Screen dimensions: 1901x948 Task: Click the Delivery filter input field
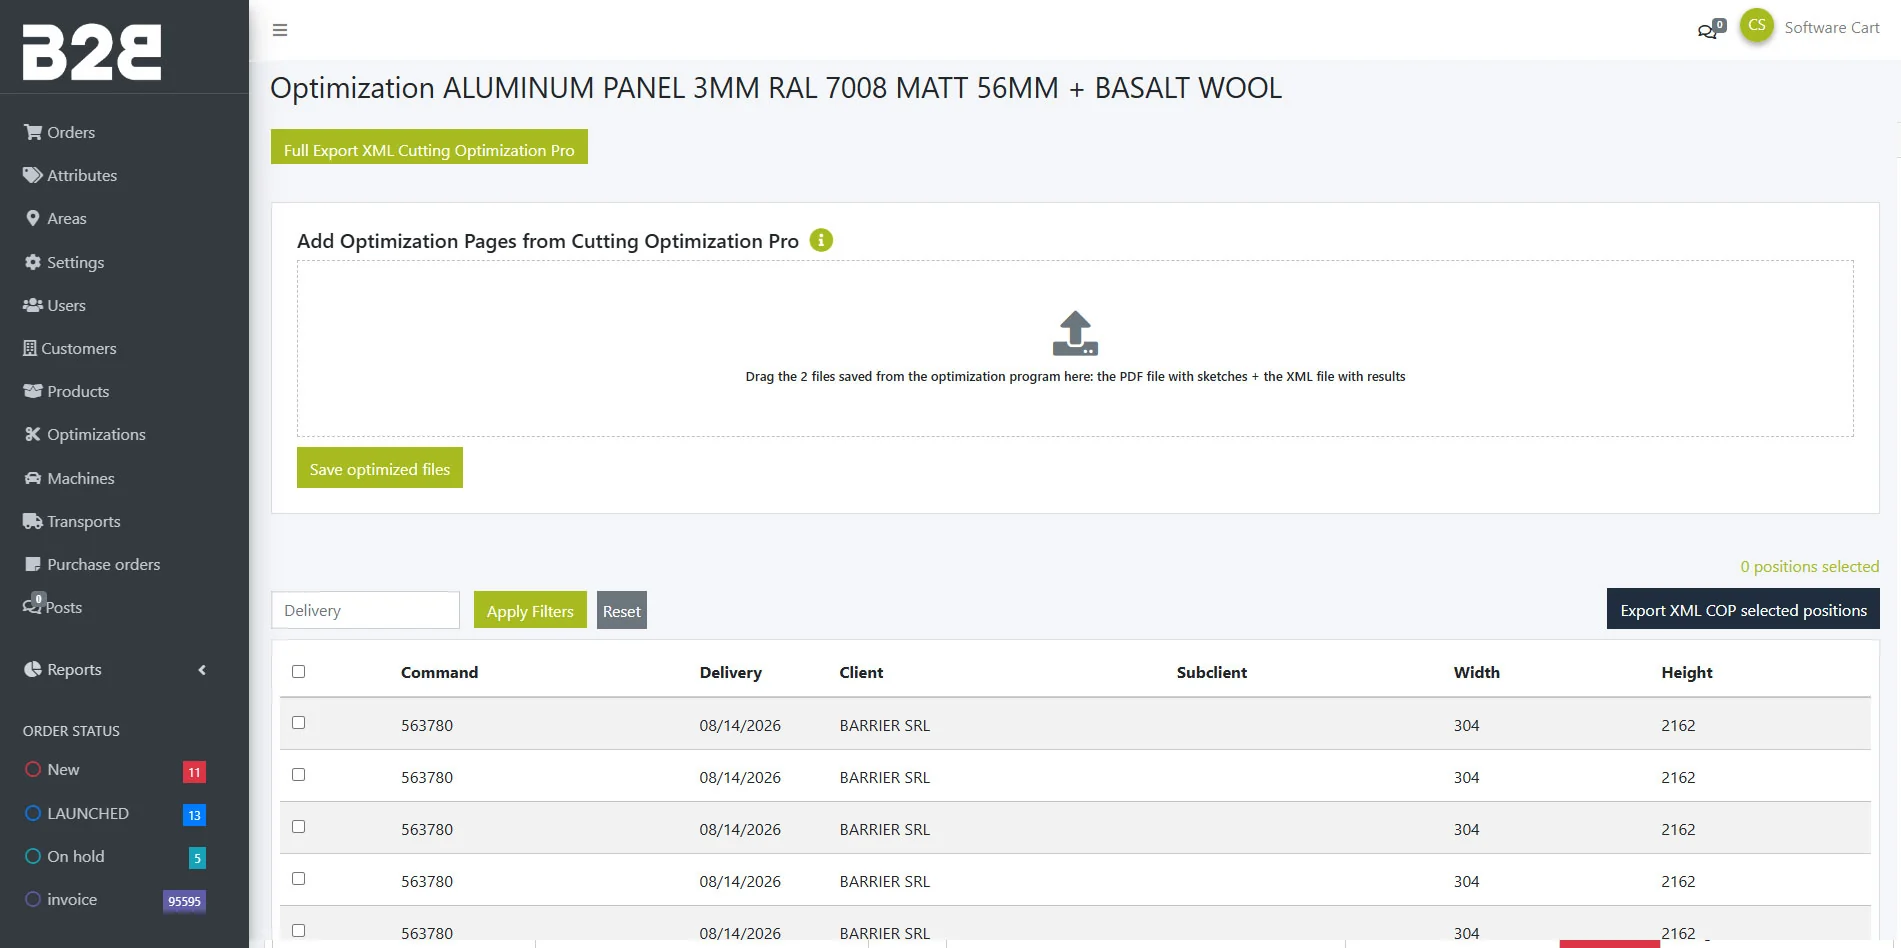click(365, 610)
